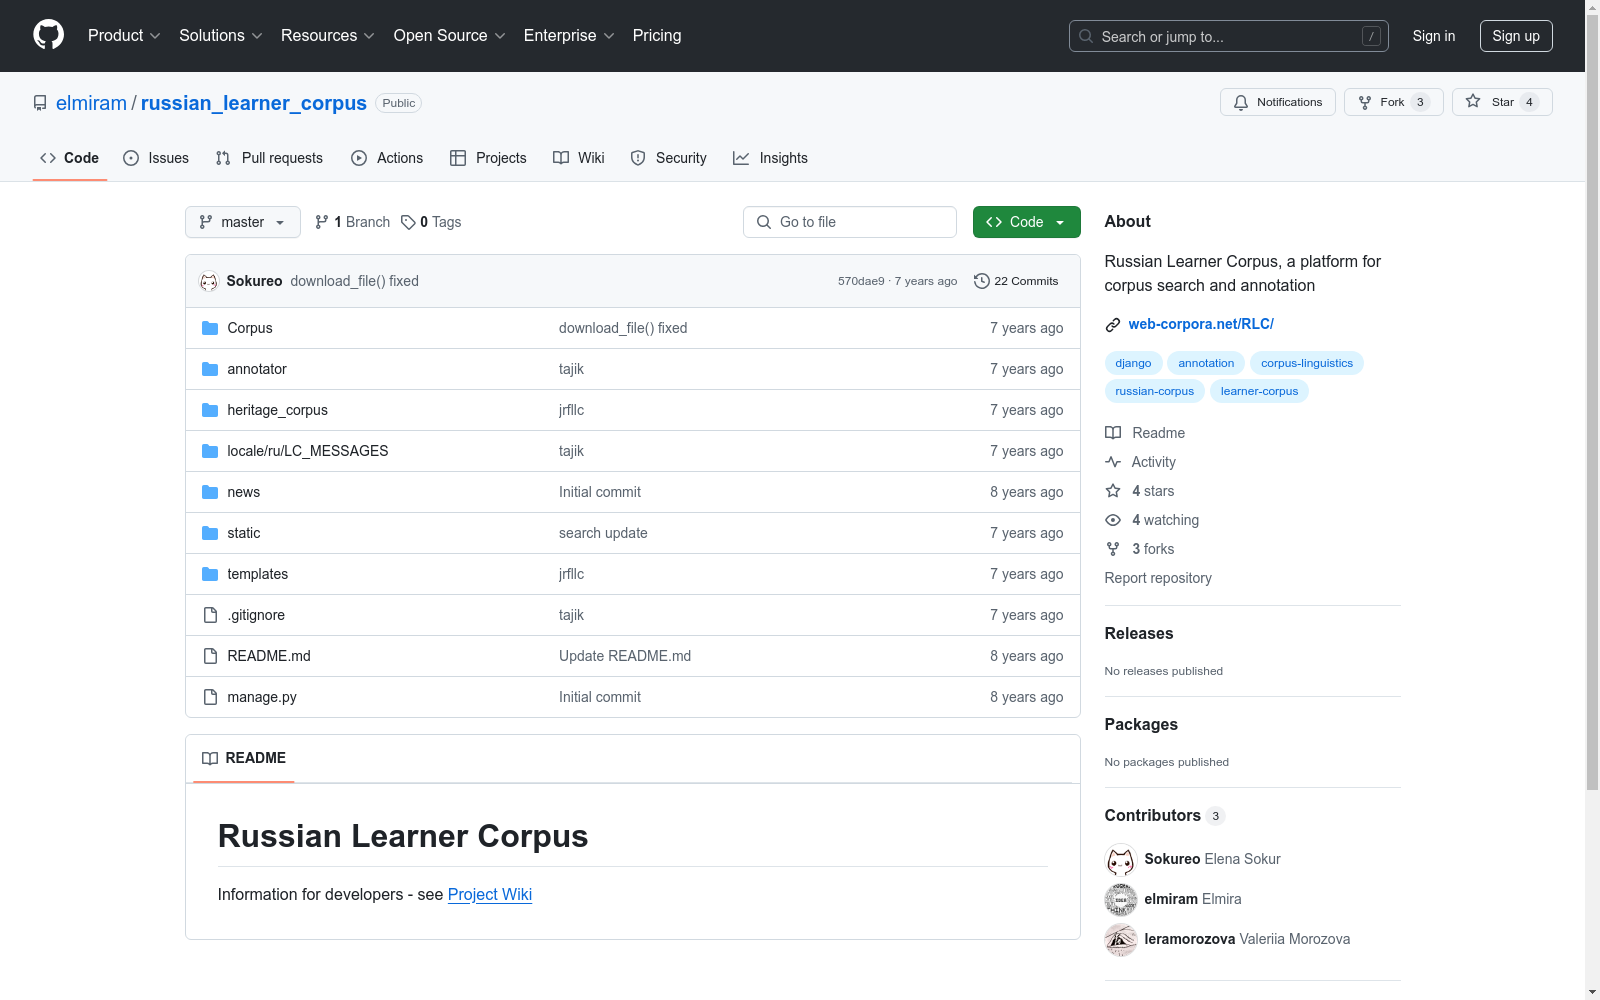Open the GitHub home logo
The height and width of the screenshot is (1000, 1600).
pyautogui.click(x=48, y=35)
